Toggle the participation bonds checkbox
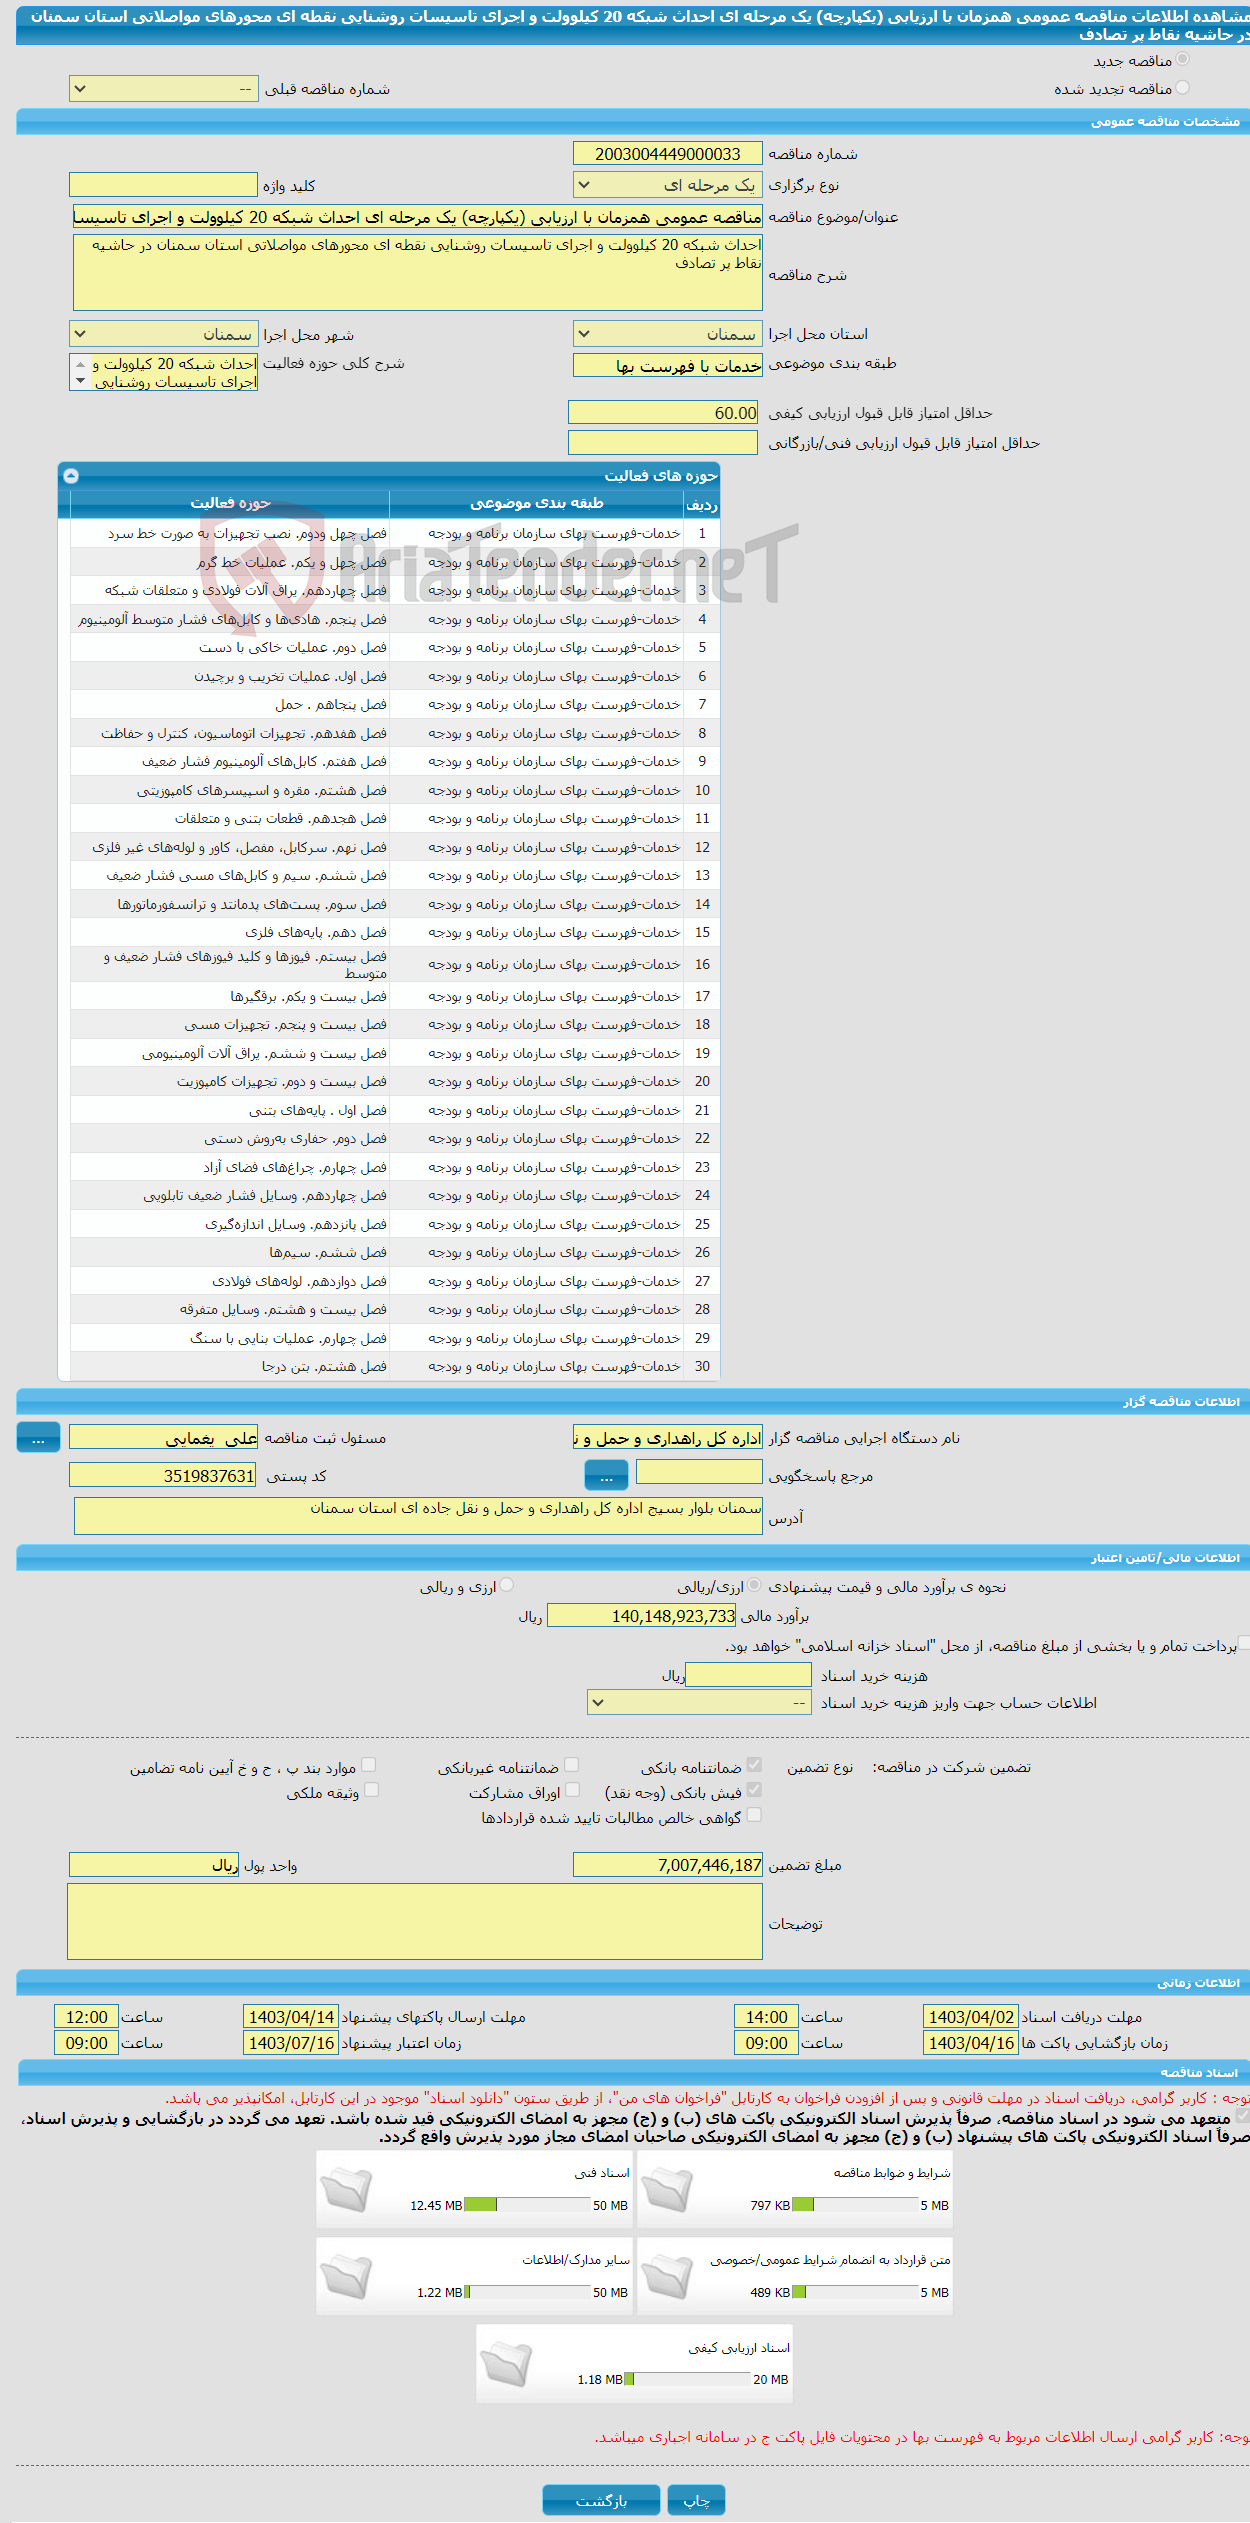This screenshot has height=2523, width=1250. [x=572, y=1790]
